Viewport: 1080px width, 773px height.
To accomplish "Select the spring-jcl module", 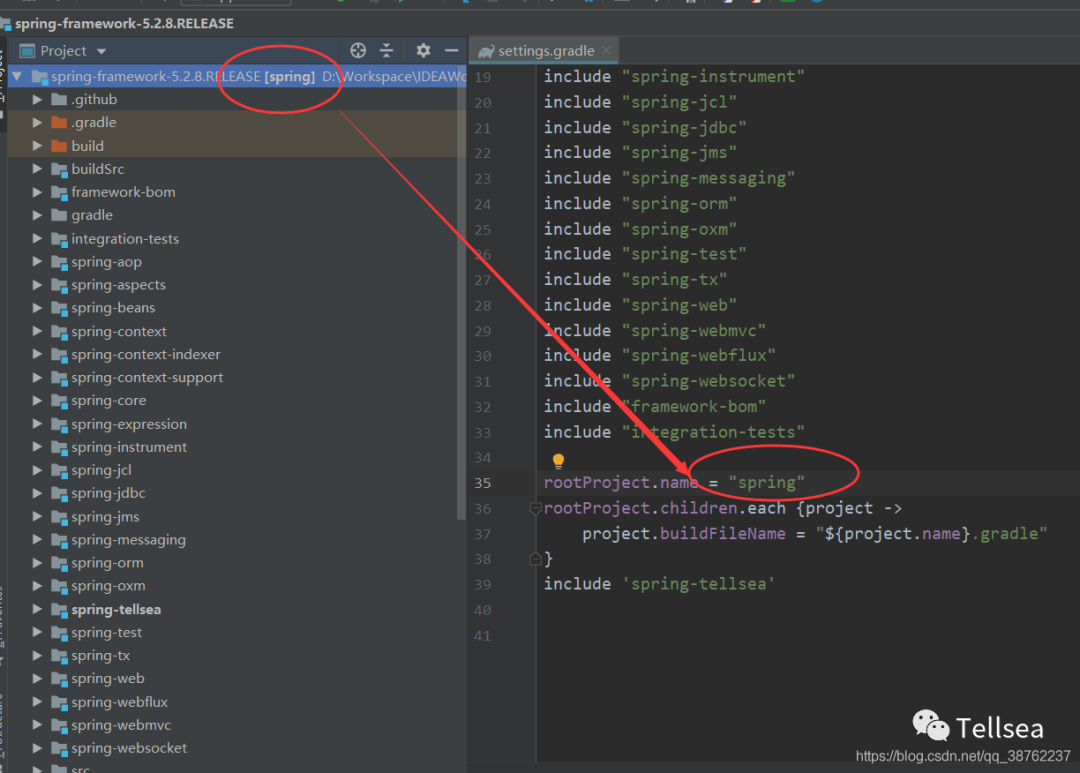I will coord(101,470).
